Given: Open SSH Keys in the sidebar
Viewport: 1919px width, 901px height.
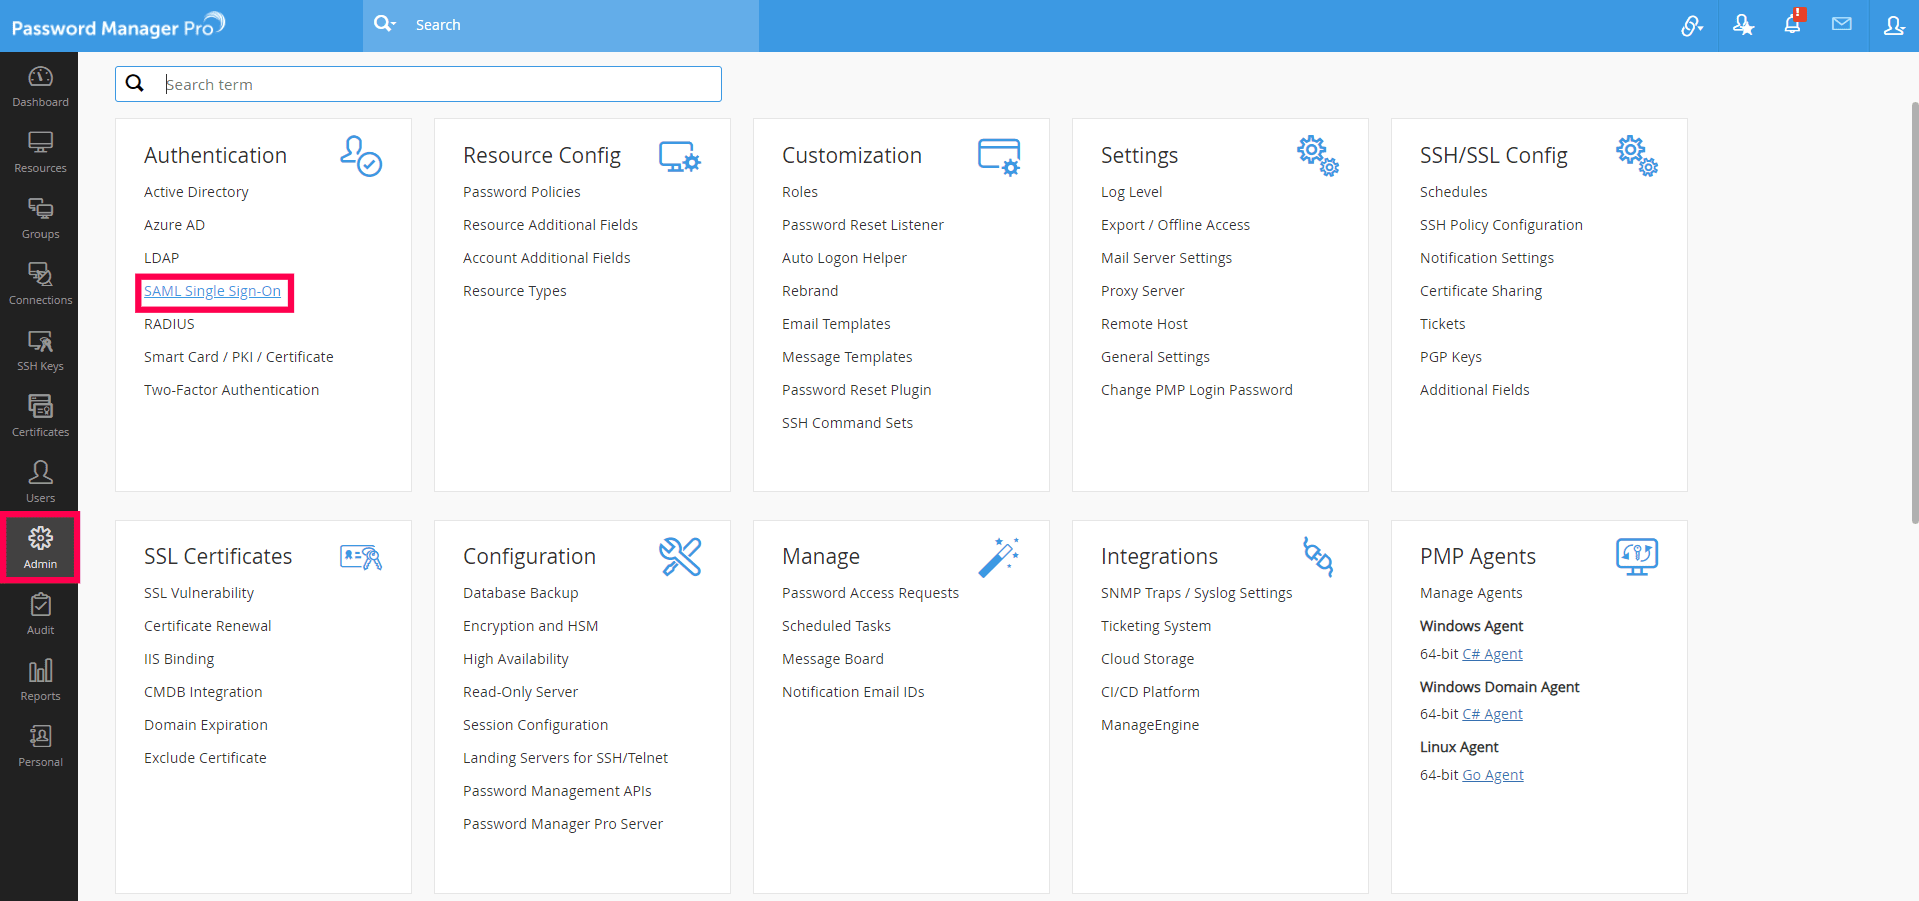Looking at the screenshot, I should pos(40,350).
